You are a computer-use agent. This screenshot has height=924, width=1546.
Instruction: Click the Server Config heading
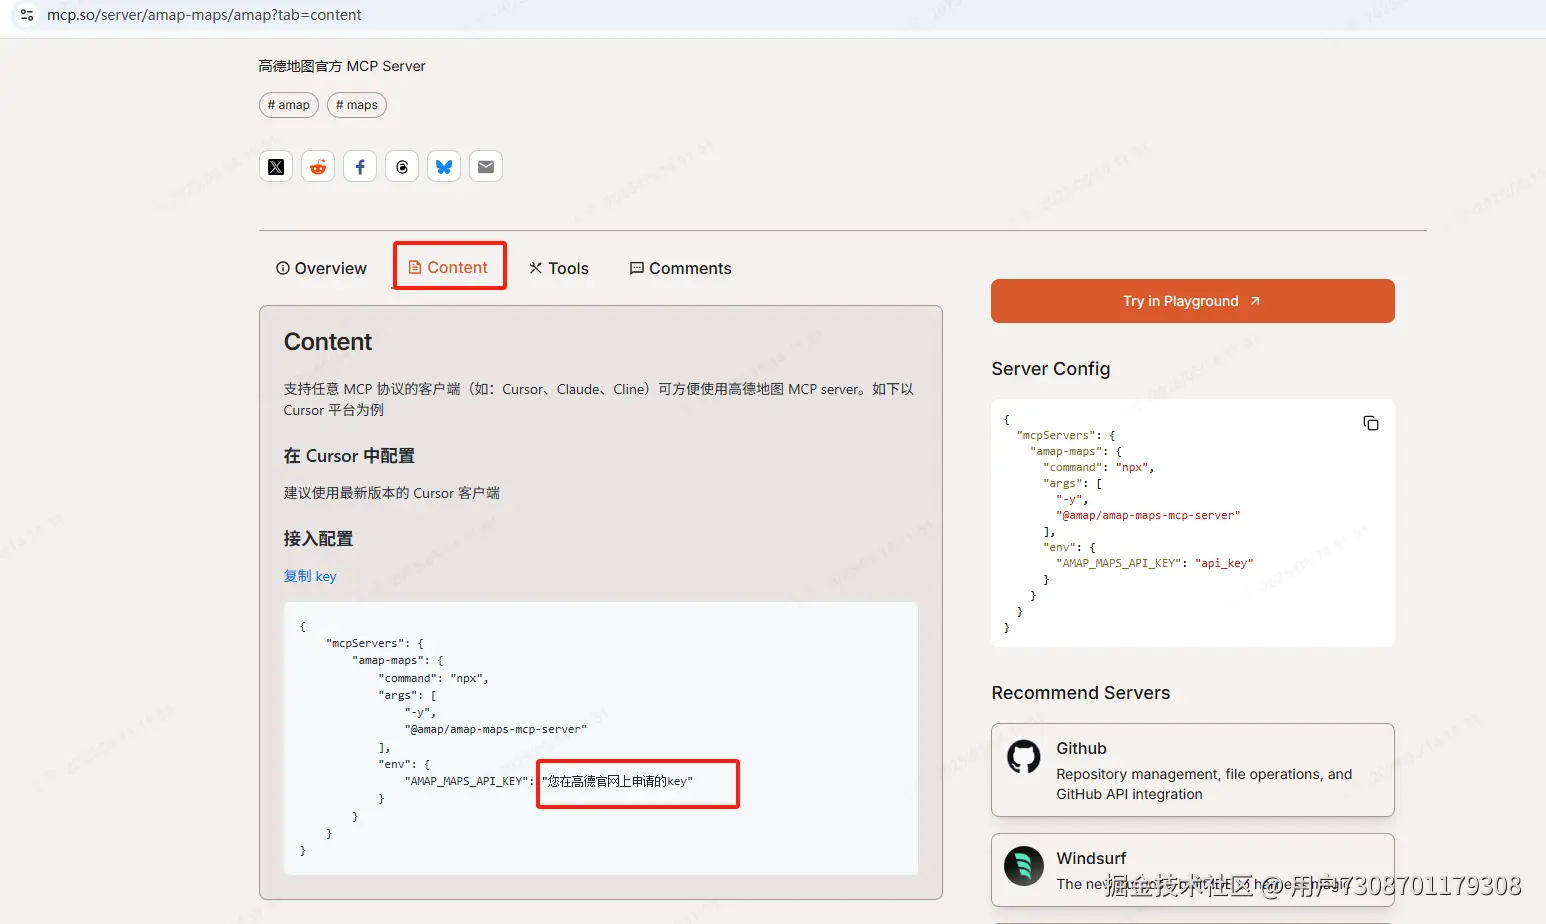coord(1050,369)
